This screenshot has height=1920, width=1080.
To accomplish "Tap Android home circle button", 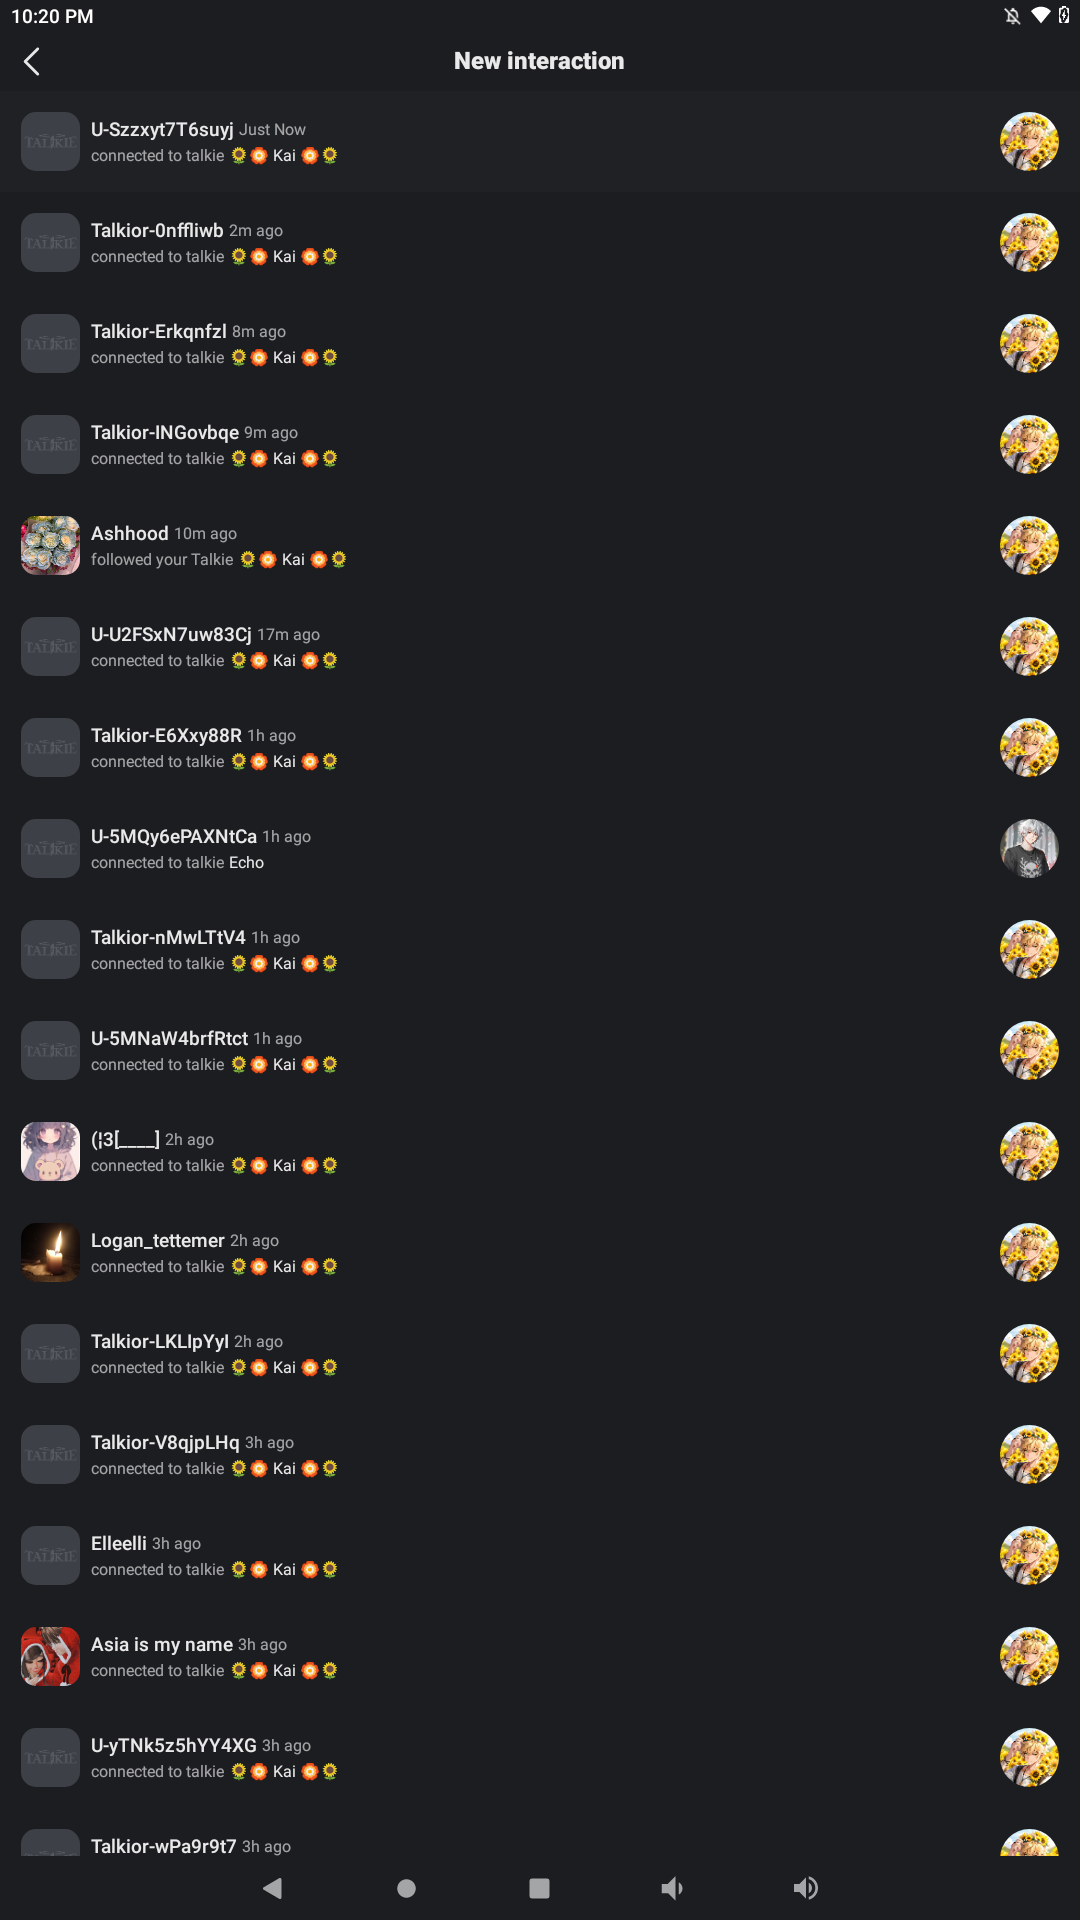I will tap(406, 1888).
